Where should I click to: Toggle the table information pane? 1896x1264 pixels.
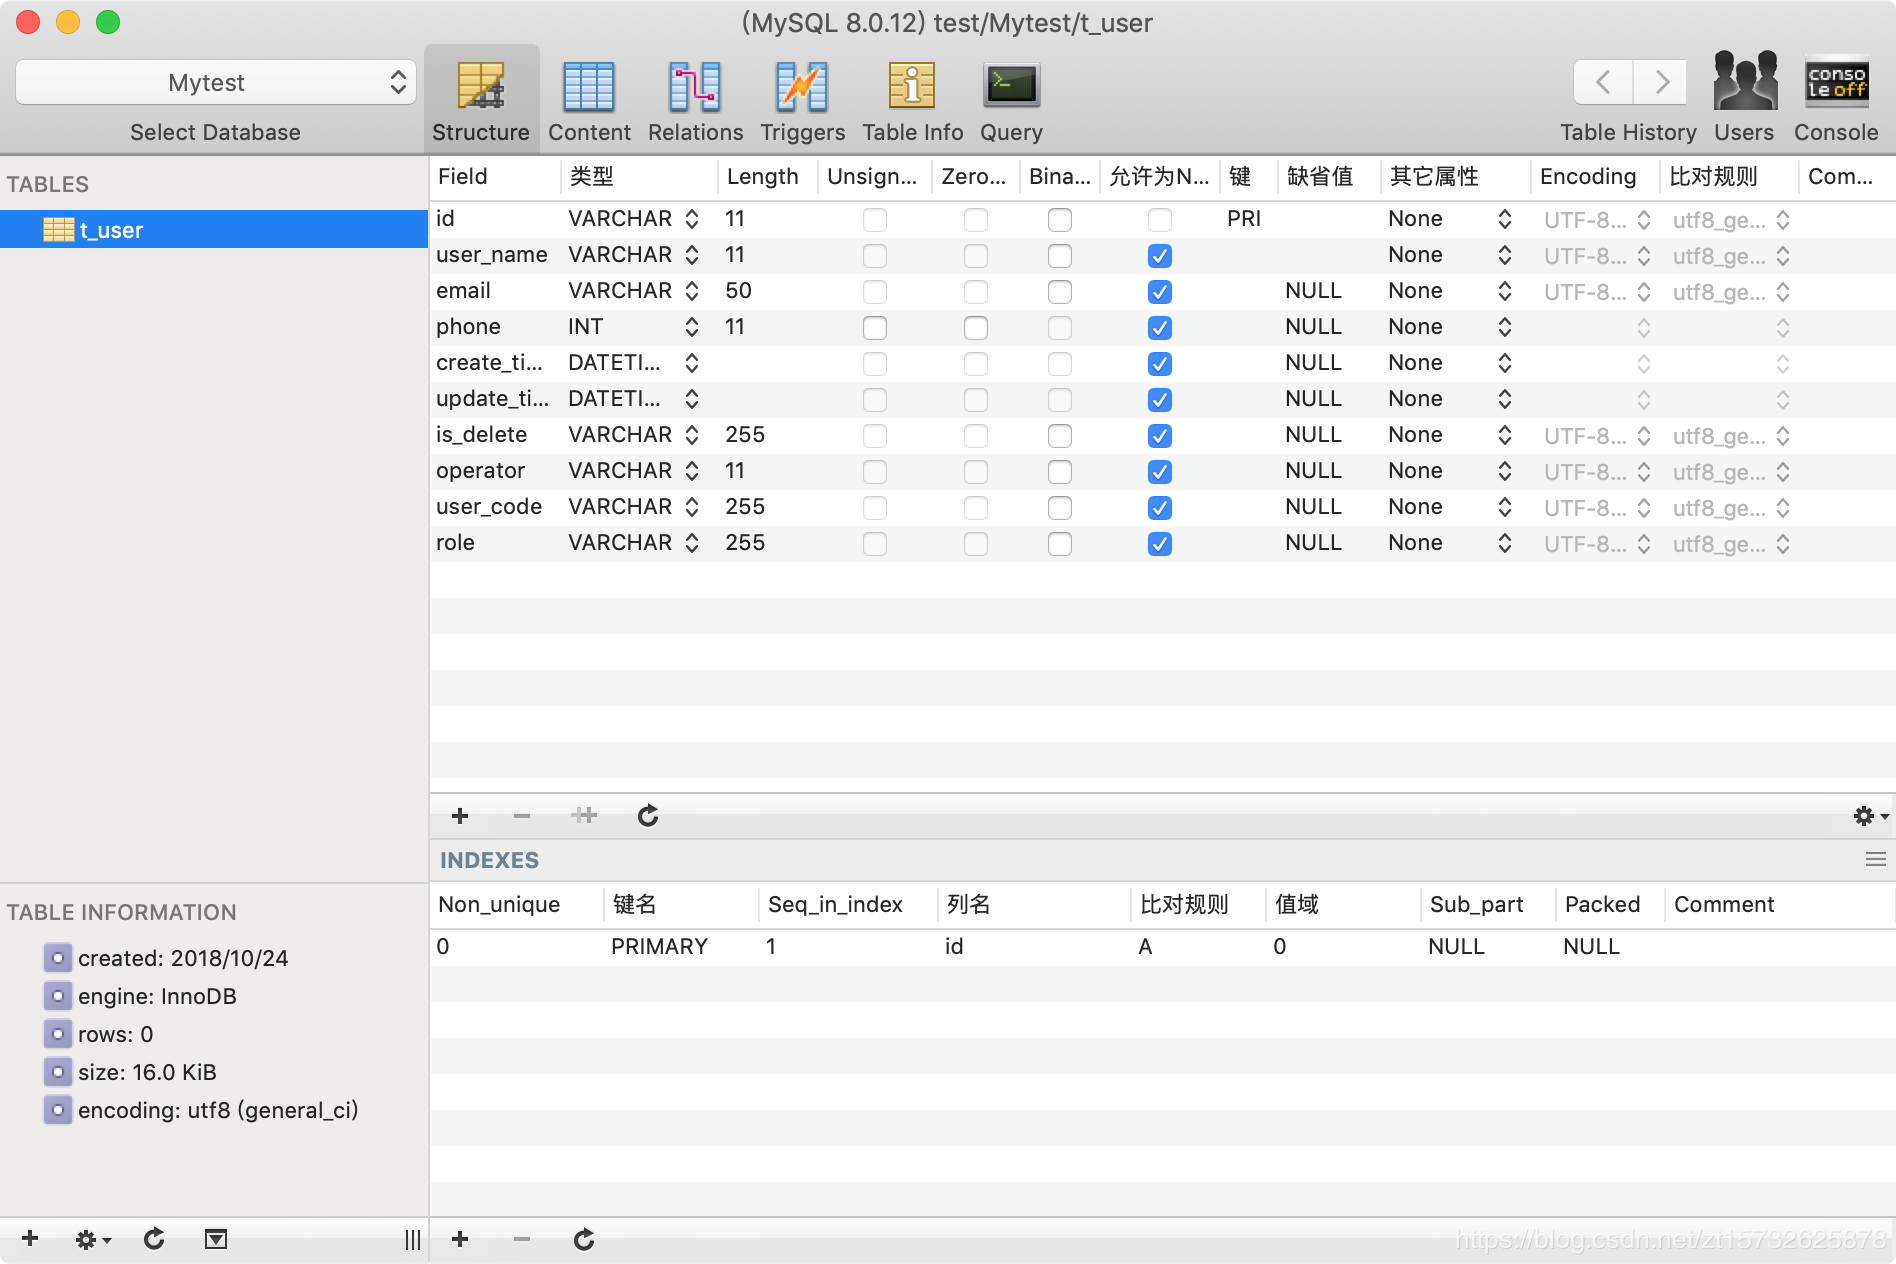tap(215, 1240)
